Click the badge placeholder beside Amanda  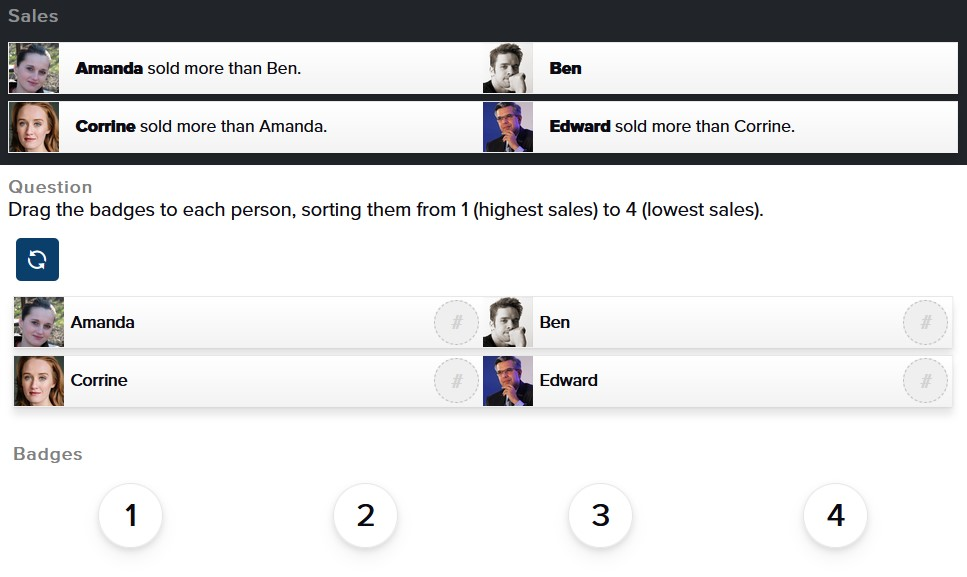456,322
